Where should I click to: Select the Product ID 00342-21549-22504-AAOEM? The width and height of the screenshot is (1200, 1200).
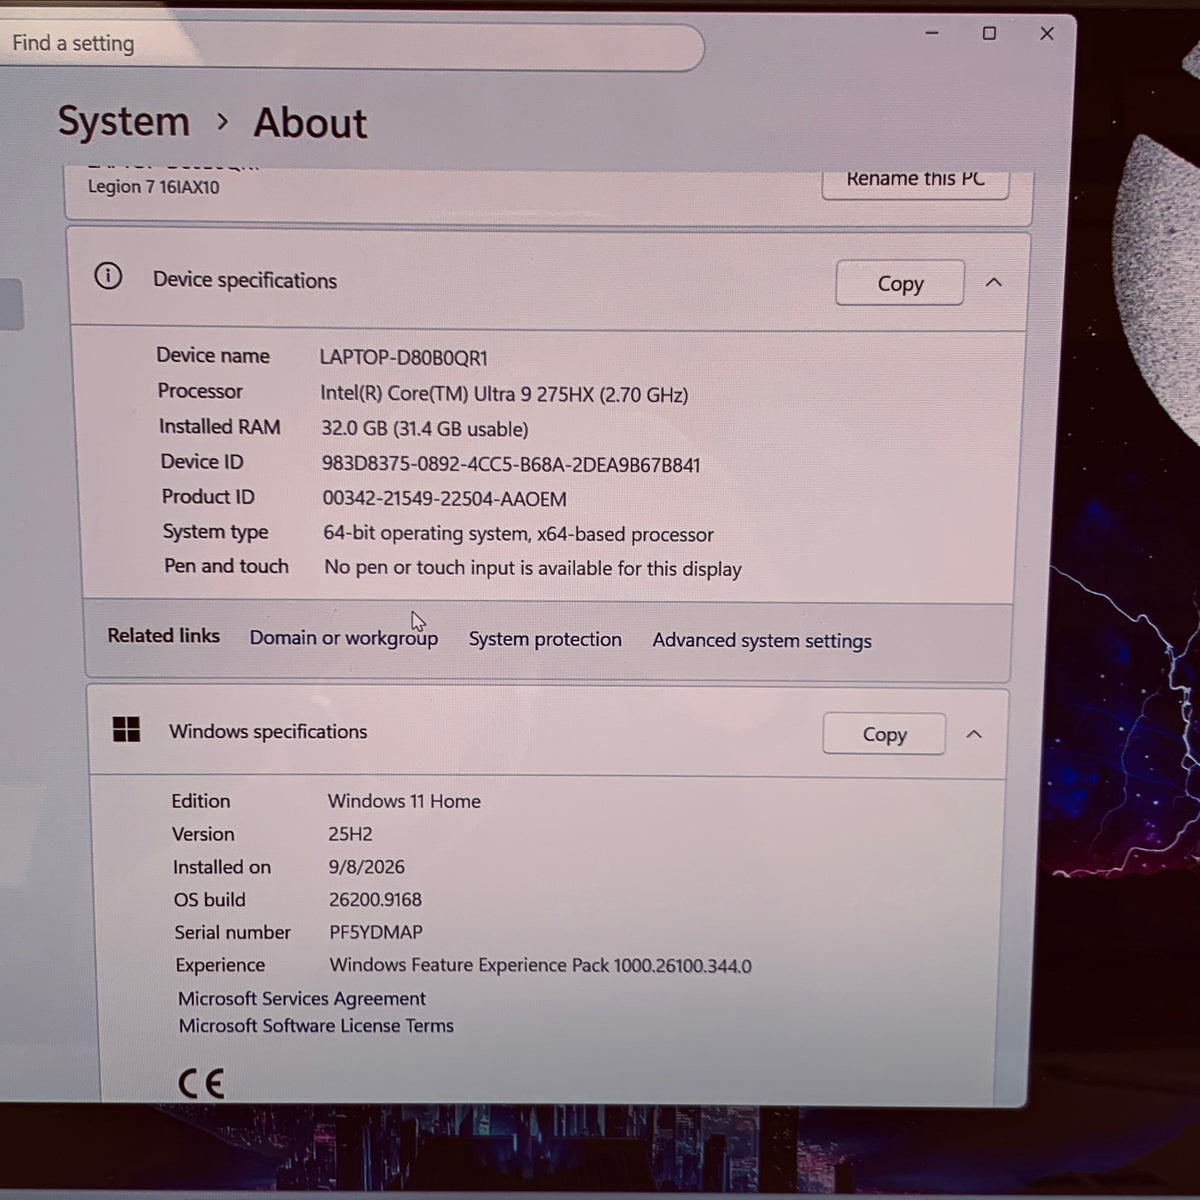pyautogui.click(x=444, y=499)
